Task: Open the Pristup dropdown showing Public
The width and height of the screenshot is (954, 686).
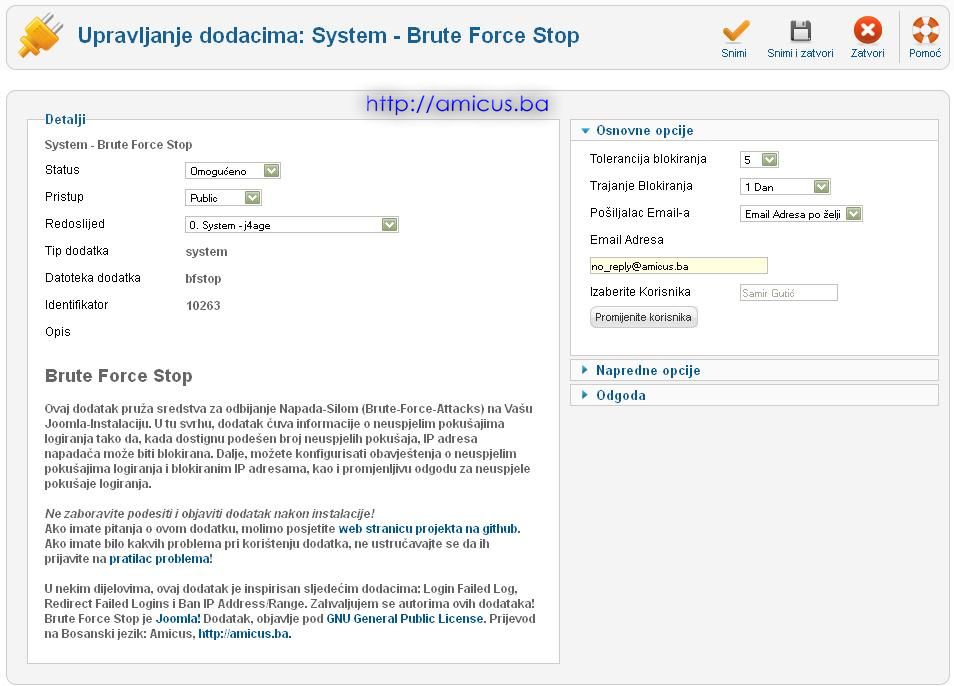Action: tap(223, 198)
